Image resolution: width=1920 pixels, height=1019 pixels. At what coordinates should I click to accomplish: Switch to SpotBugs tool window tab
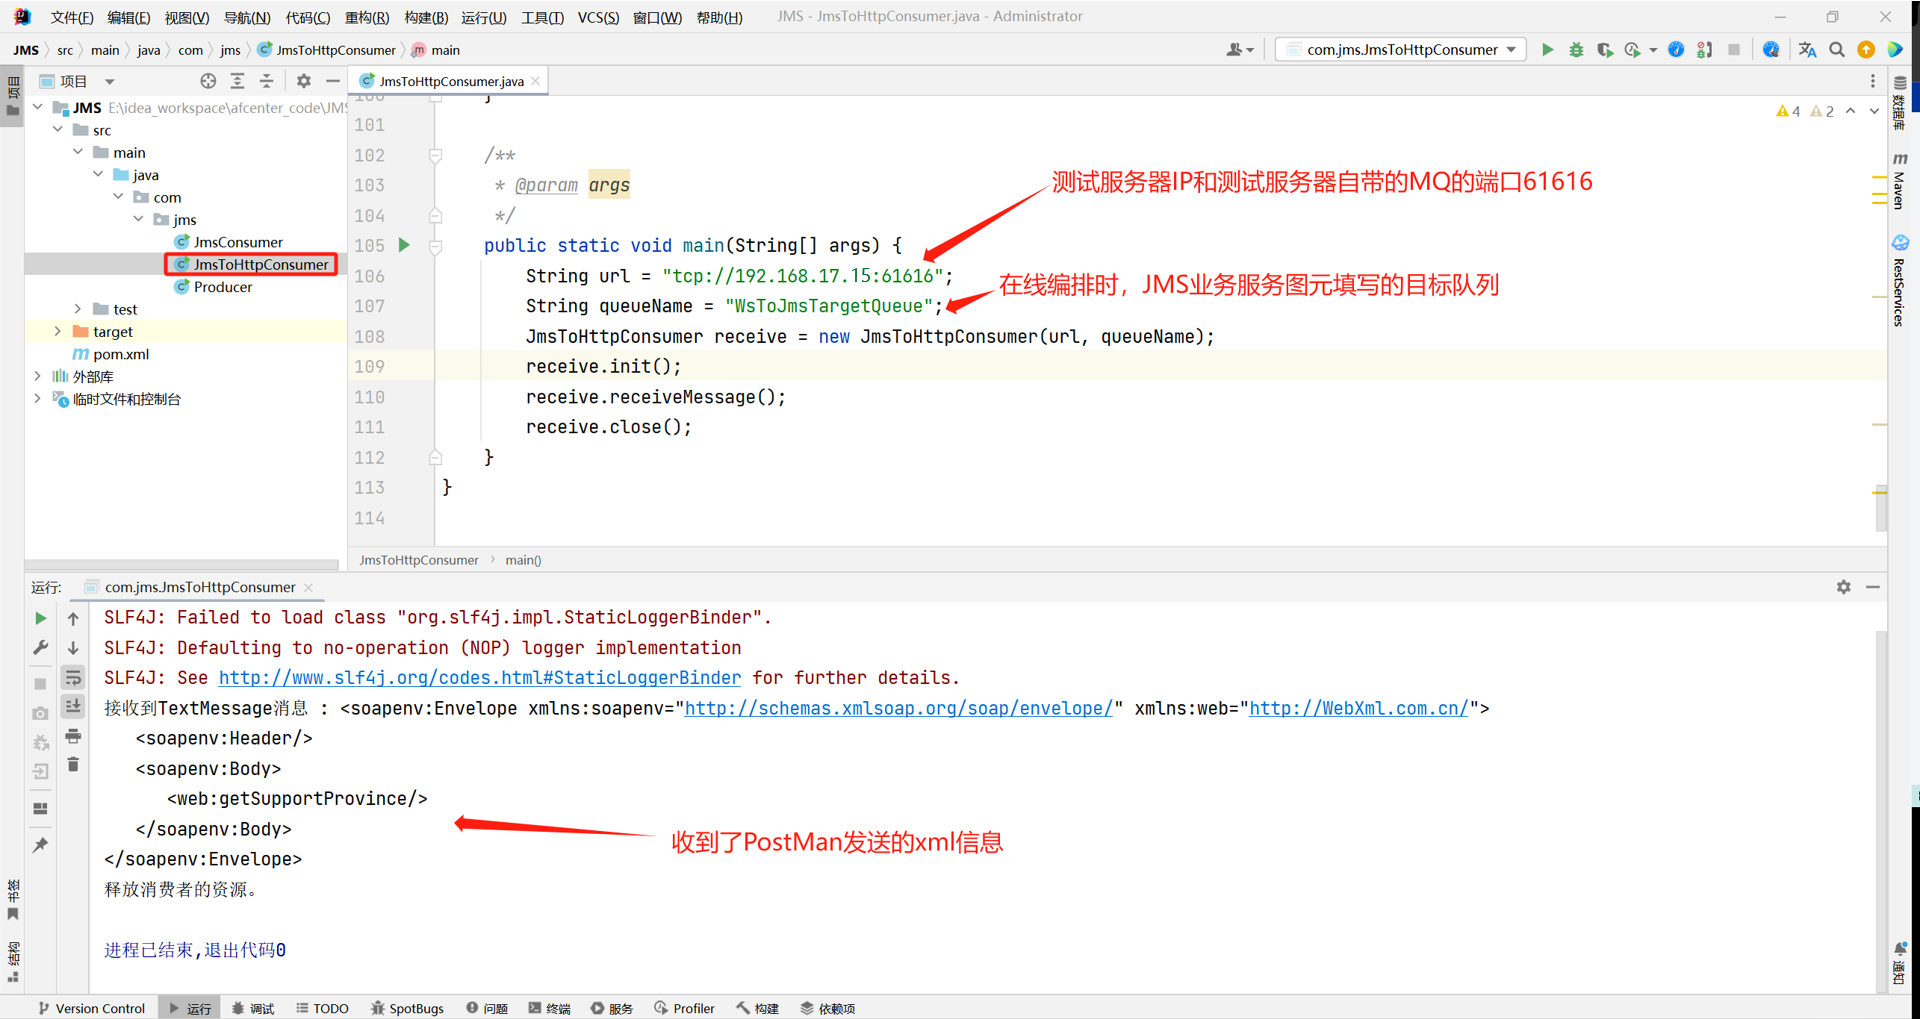tap(407, 1008)
